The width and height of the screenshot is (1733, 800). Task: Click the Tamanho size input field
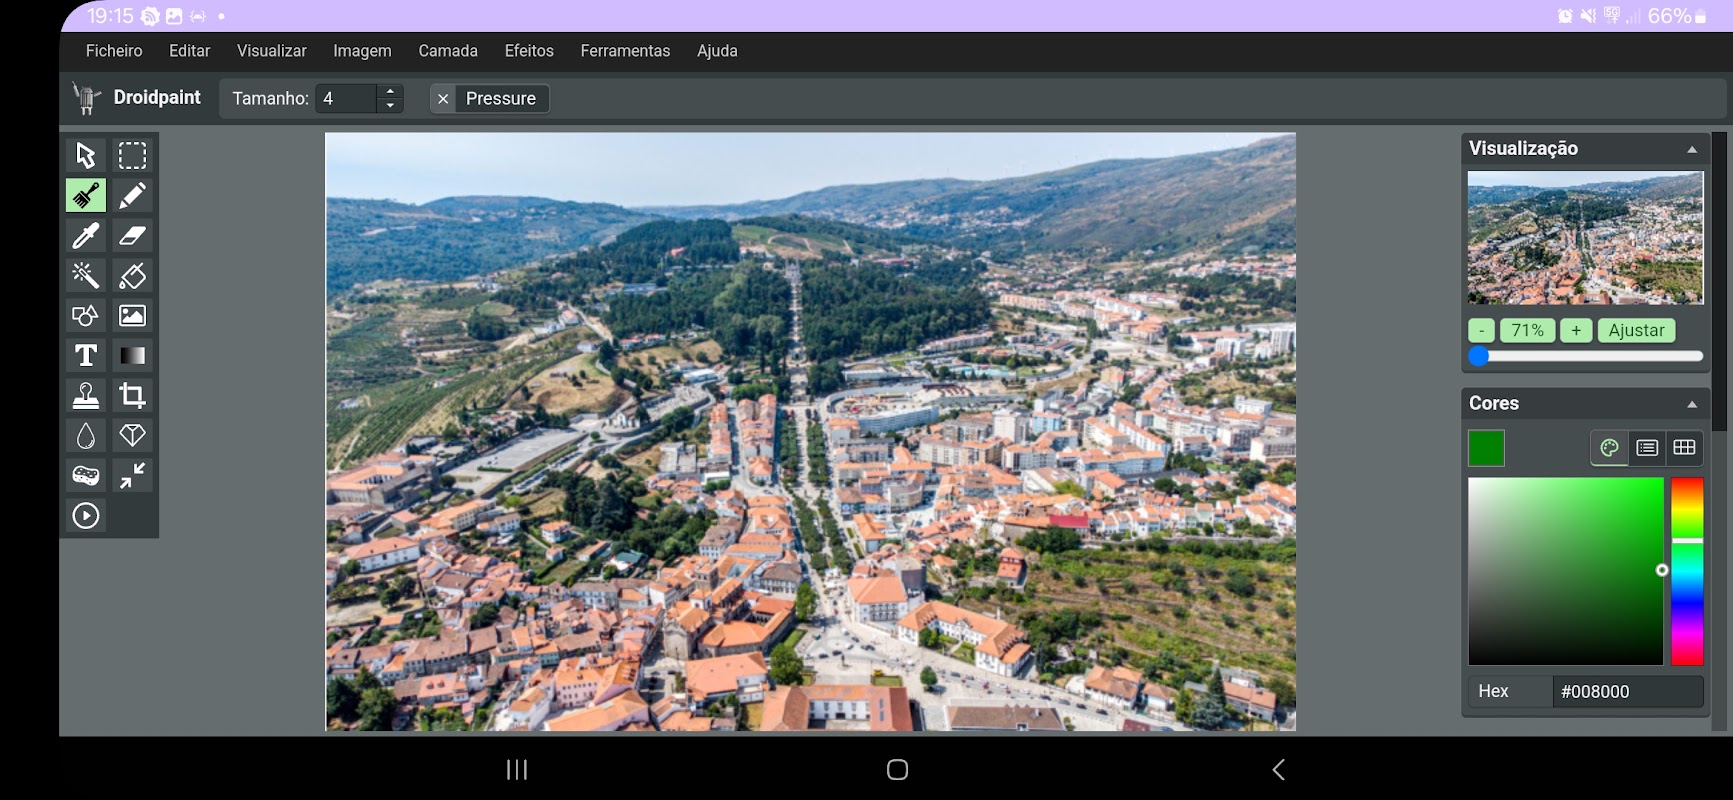(346, 98)
